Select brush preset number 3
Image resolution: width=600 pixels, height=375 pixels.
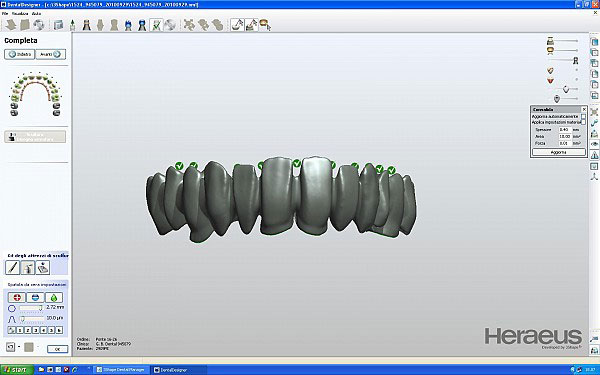[36, 330]
